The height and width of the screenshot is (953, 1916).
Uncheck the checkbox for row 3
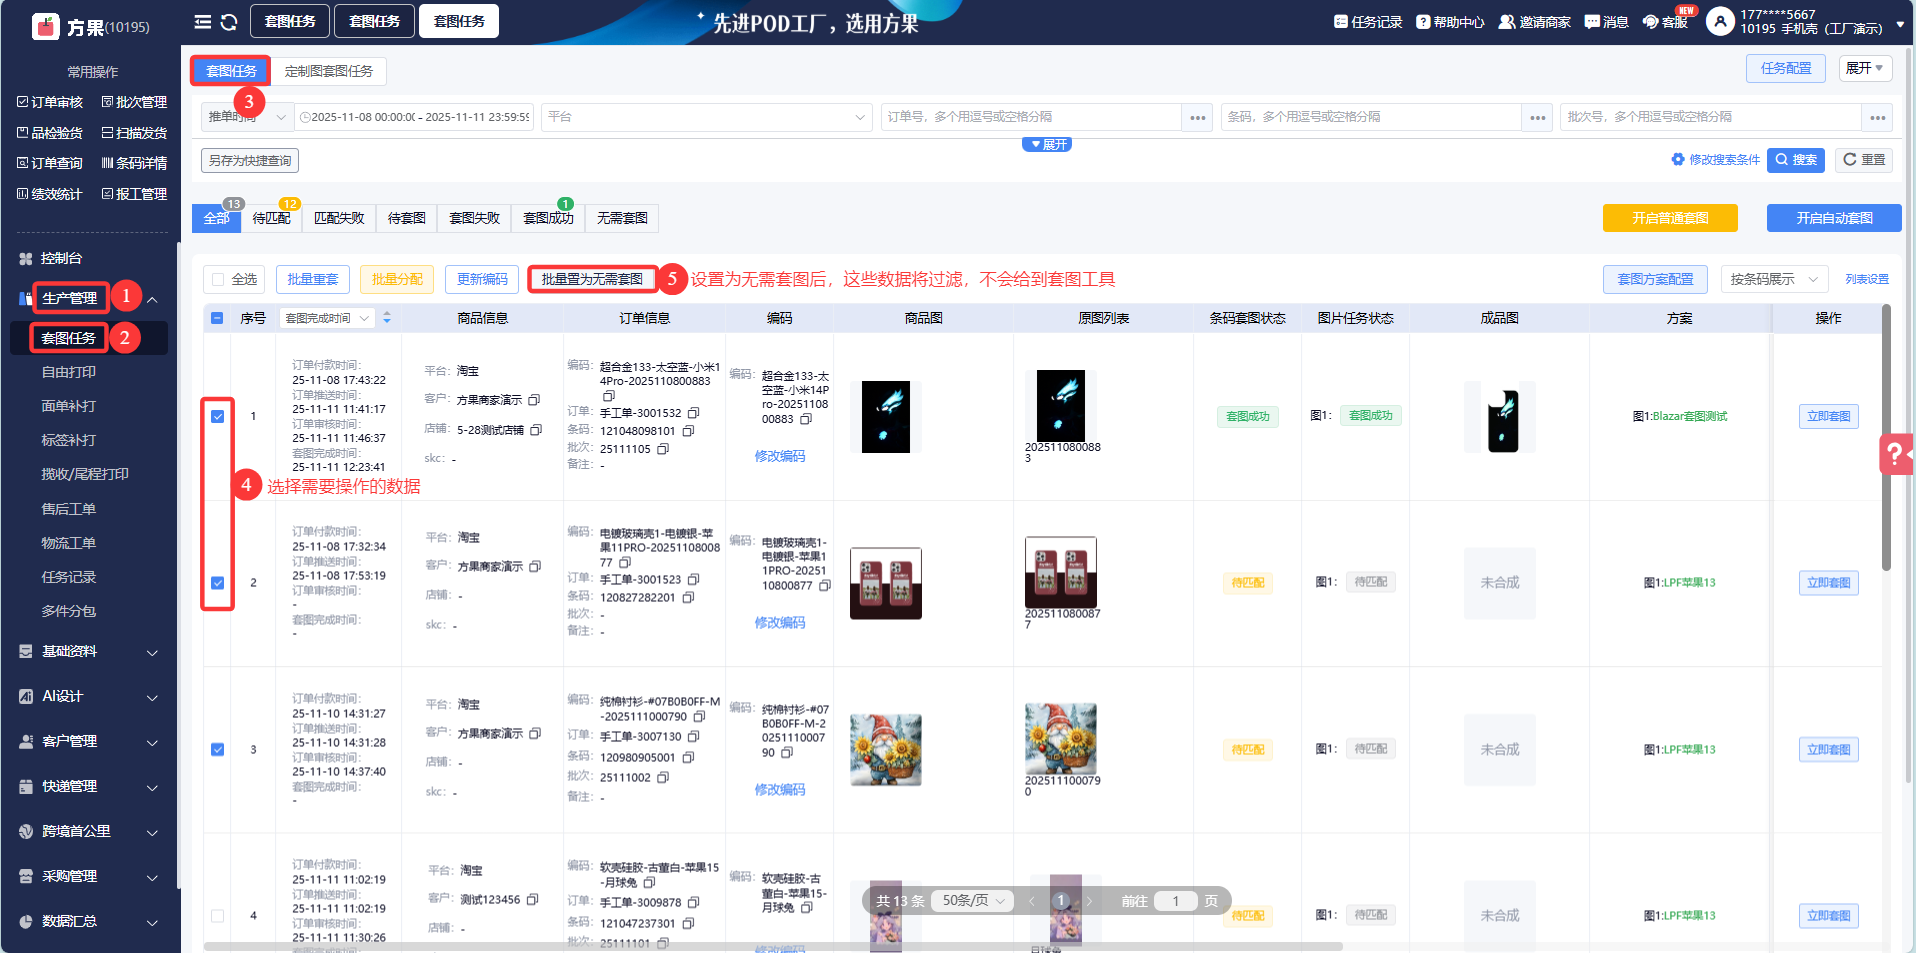[x=217, y=750]
